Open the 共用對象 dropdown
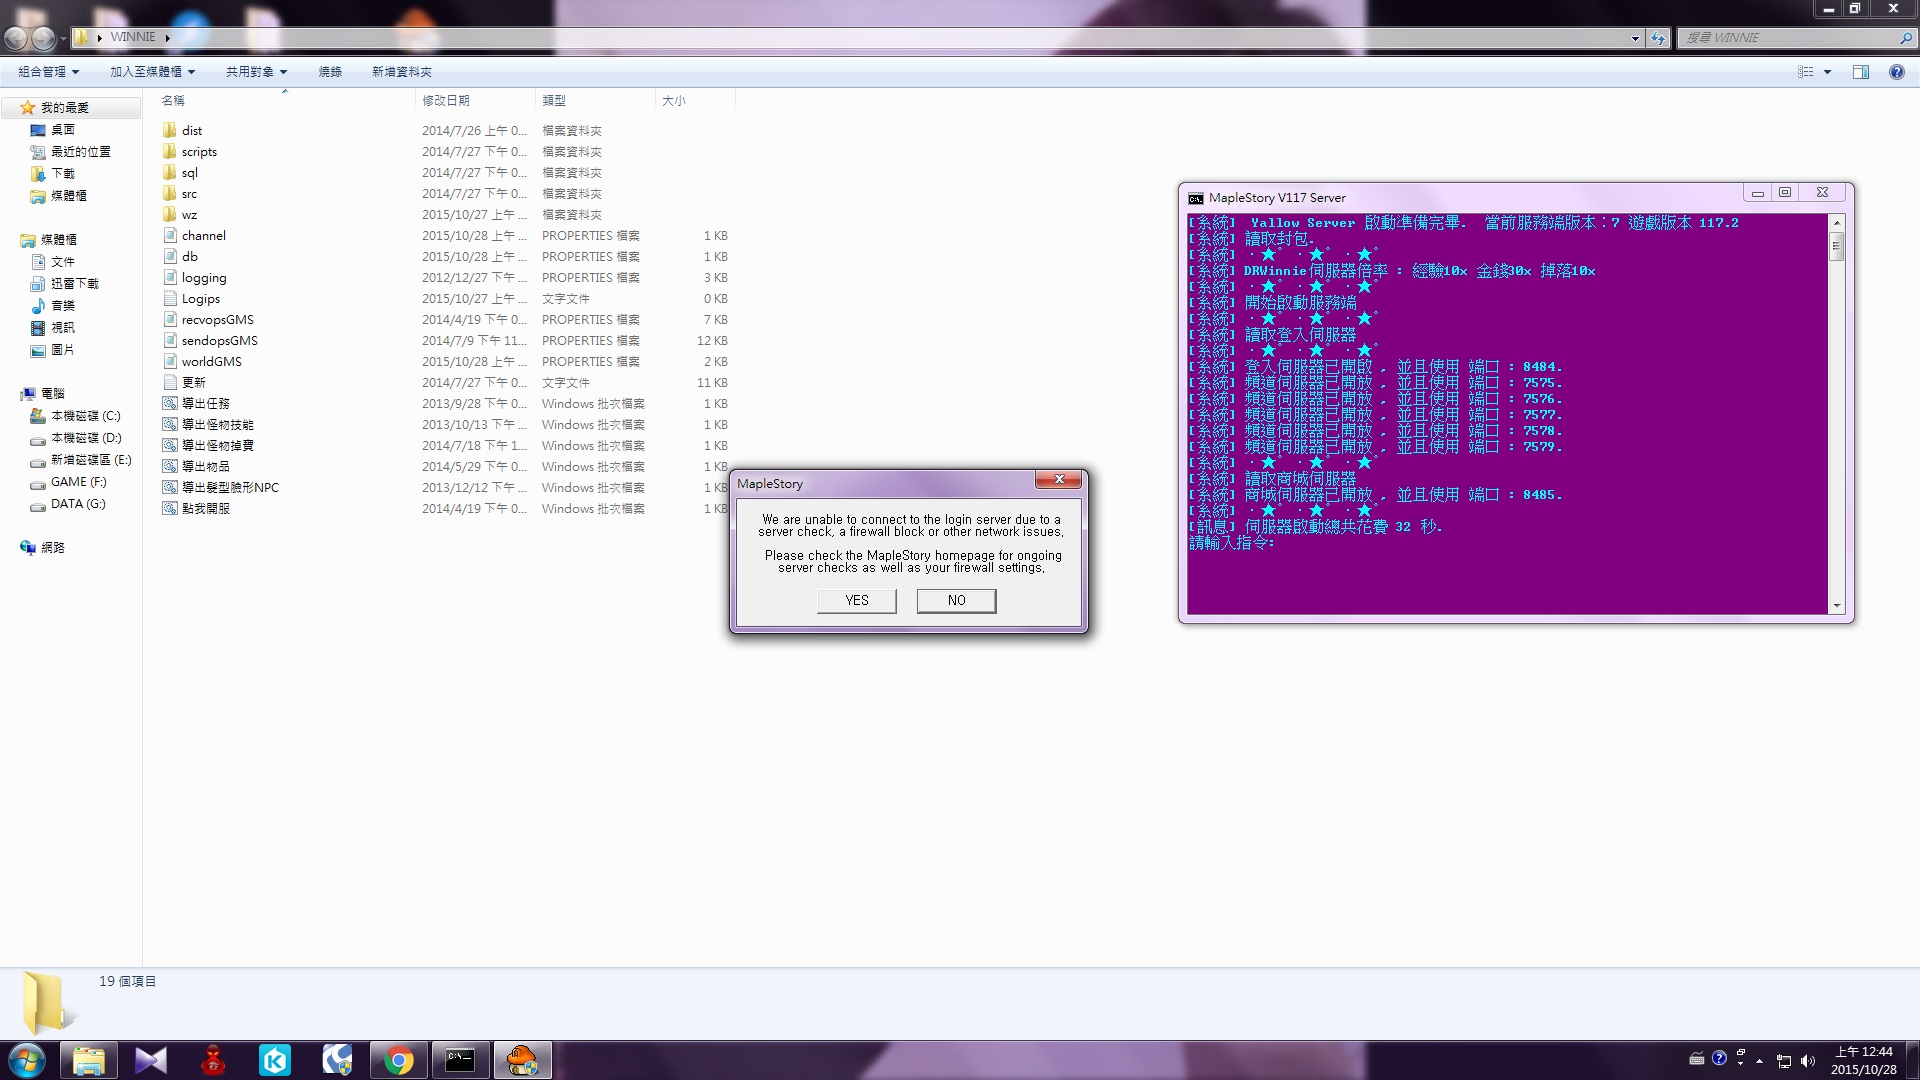Viewport: 1920px width, 1080px height. tap(256, 72)
